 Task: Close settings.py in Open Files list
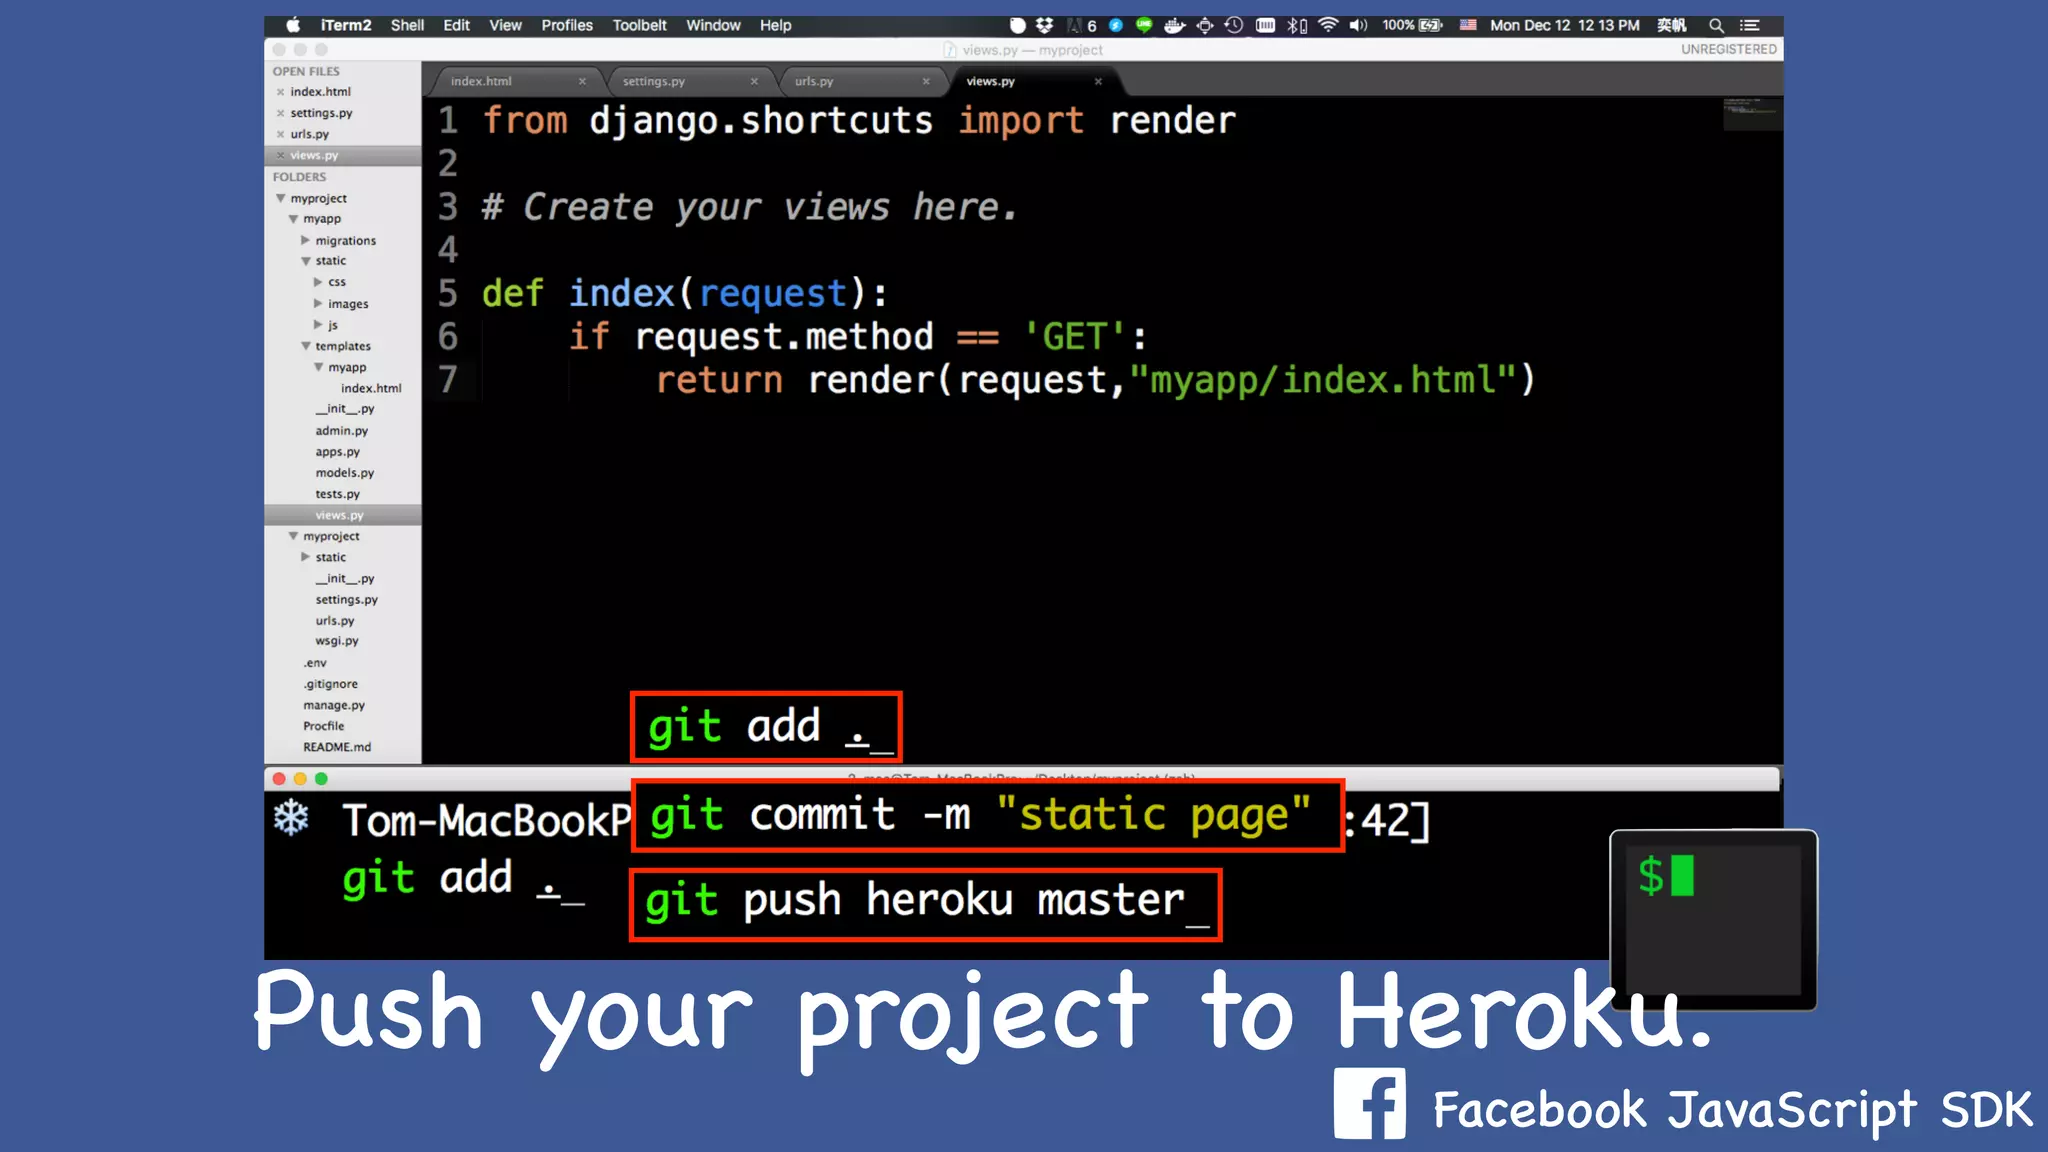tap(280, 113)
